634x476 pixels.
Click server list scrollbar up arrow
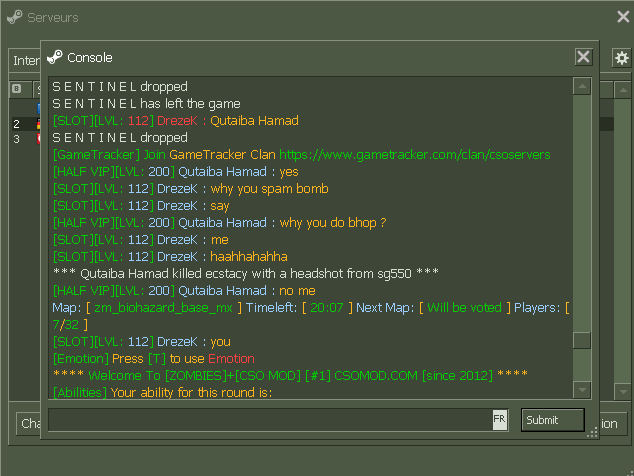coord(623,90)
